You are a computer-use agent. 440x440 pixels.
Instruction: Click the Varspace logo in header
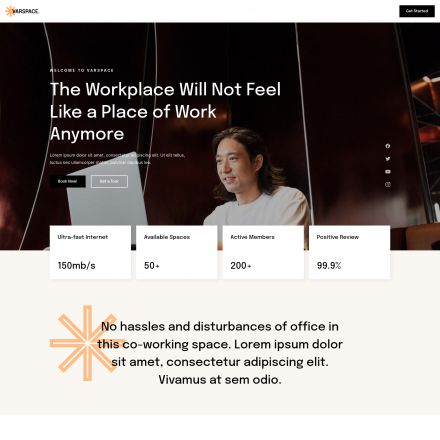click(22, 11)
